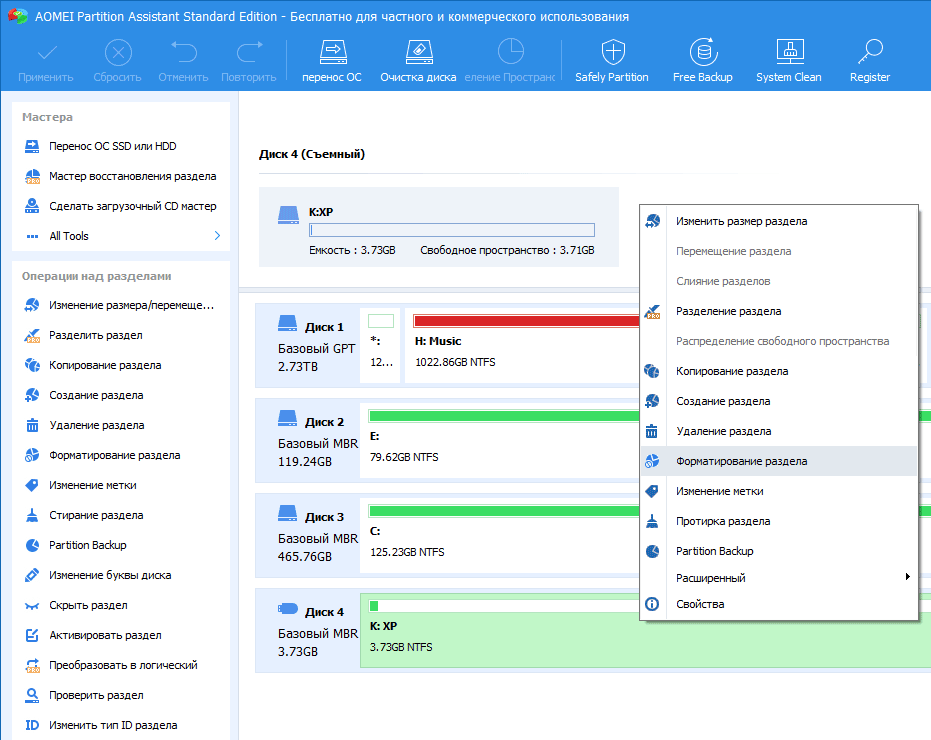Choose 'Протирка раздела' in context menu
Screen dimensions: 931x740
point(779,521)
